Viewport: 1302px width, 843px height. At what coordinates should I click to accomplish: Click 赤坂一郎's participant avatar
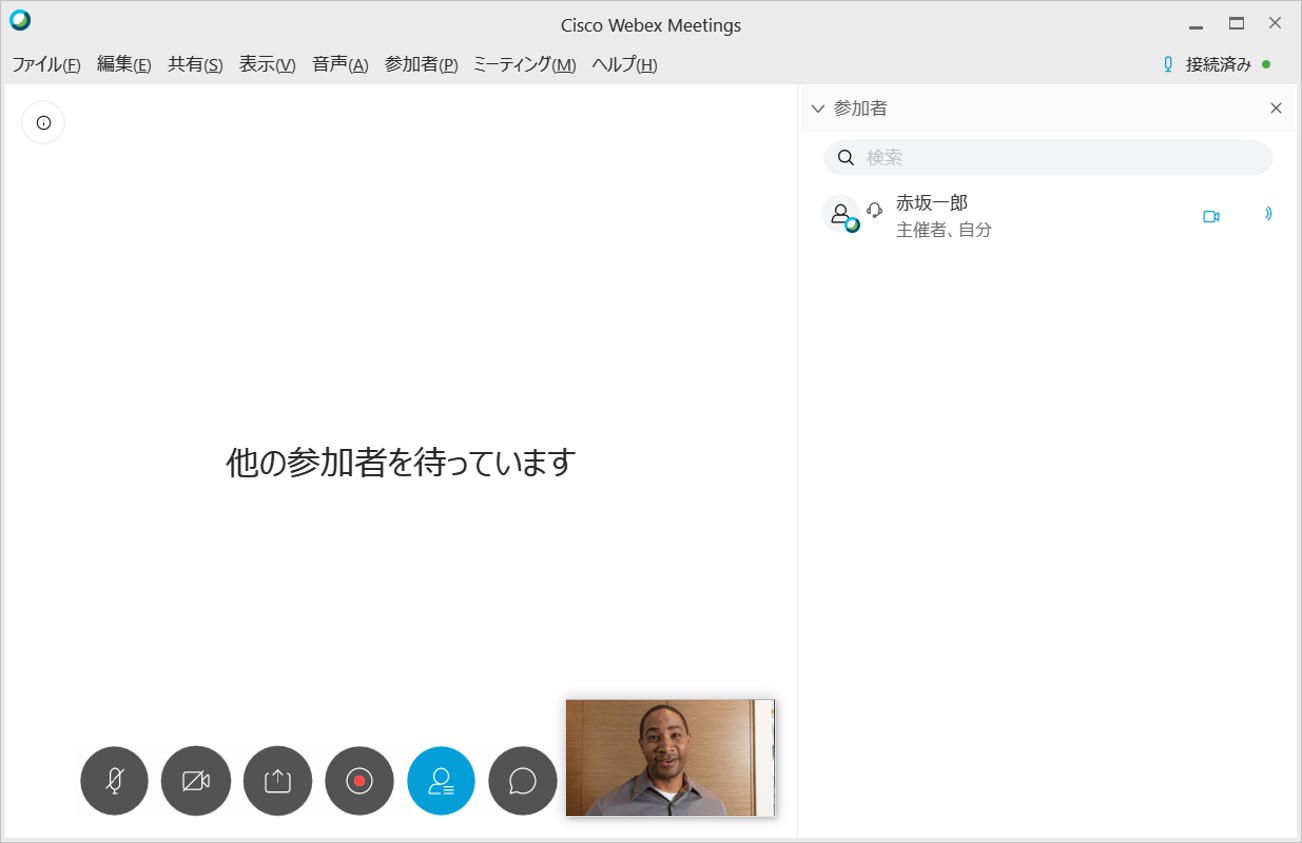(x=840, y=214)
